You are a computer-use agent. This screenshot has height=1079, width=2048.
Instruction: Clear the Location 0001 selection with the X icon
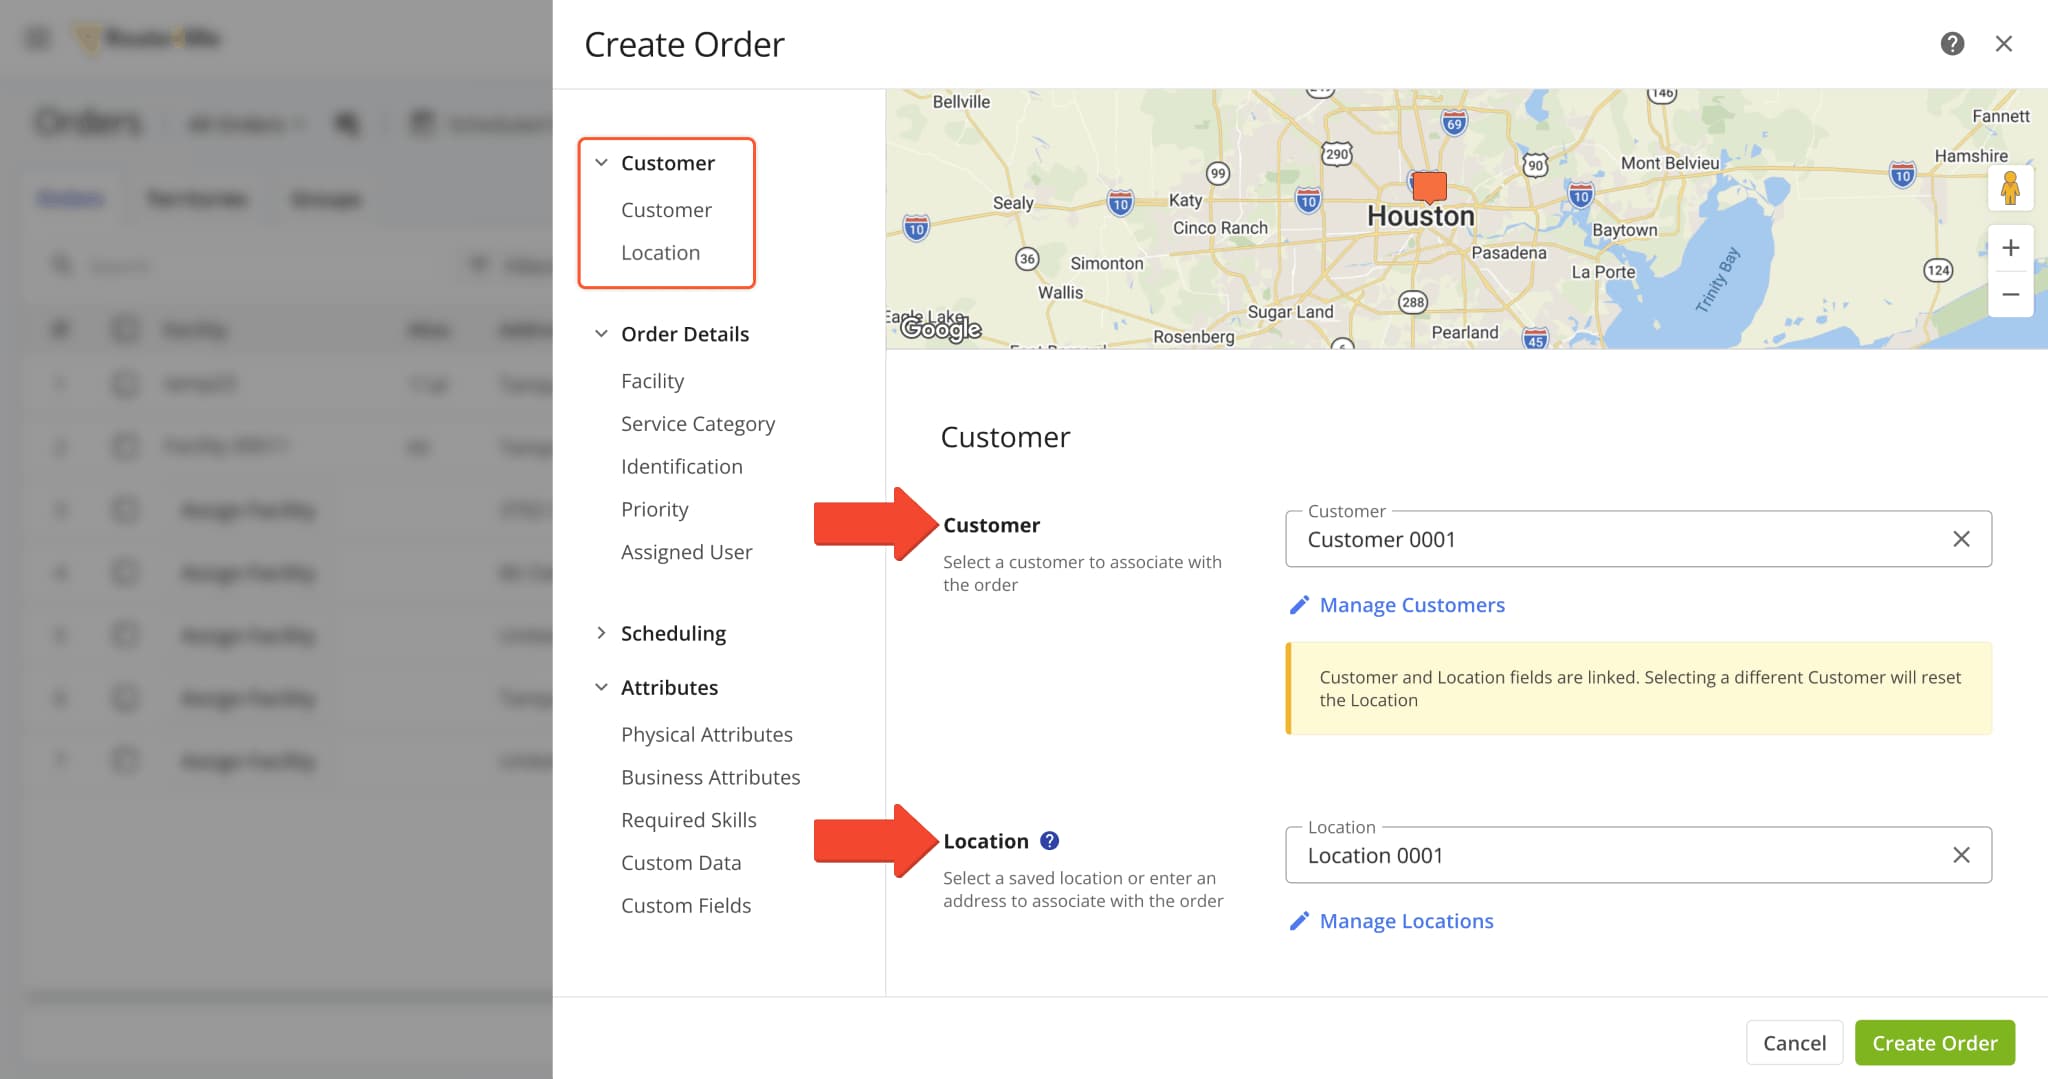(1961, 854)
